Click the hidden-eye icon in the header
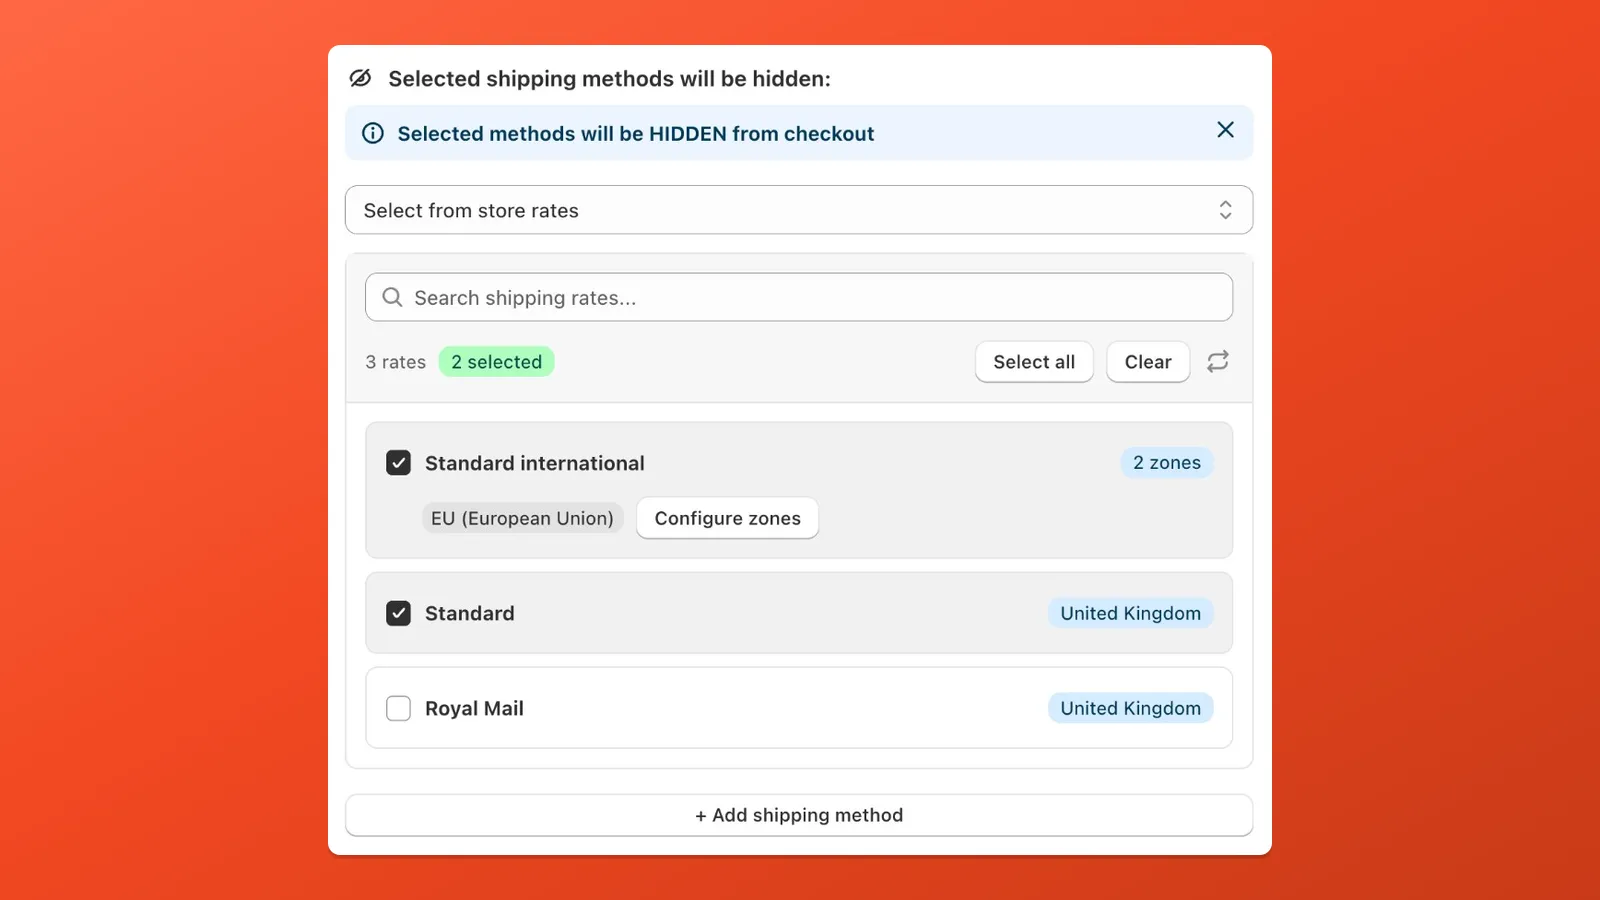Screen dimensions: 1600x900 click(x=361, y=78)
